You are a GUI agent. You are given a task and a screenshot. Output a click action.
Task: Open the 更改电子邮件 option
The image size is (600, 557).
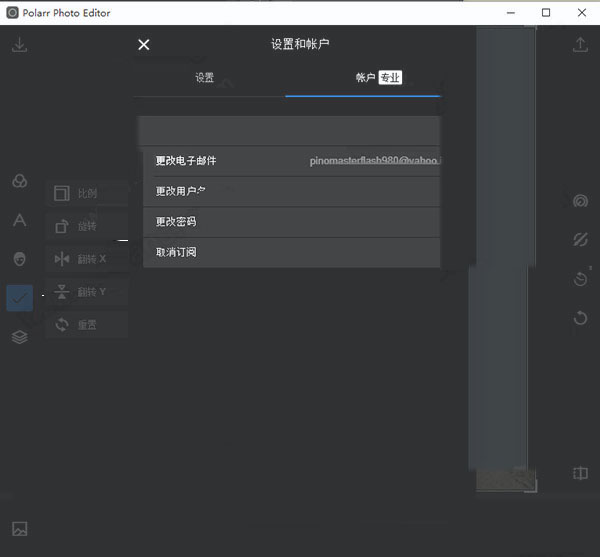coord(291,161)
